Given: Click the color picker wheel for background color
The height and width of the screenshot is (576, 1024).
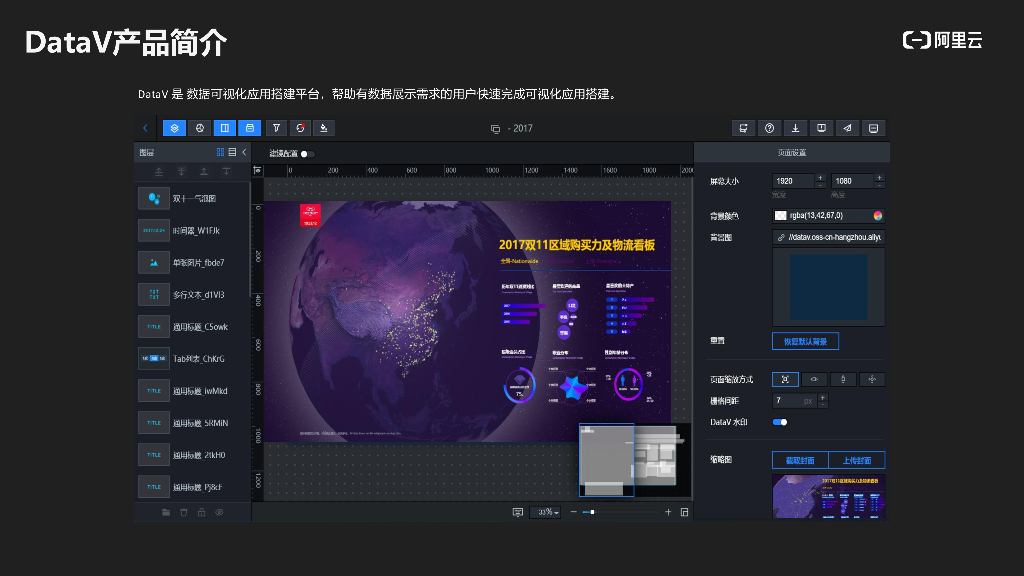Looking at the screenshot, I should (x=877, y=215).
